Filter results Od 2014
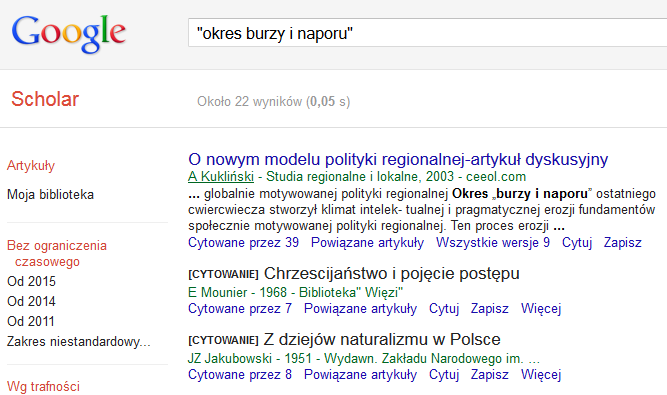 pos(31,301)
